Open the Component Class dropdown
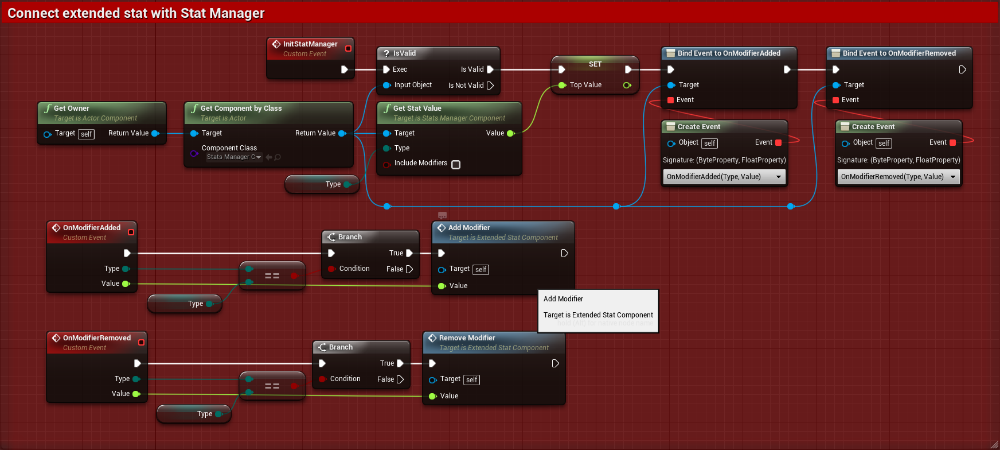This screenshot has width=1000, height=450. pyautogui.click(x=233, y=157)
